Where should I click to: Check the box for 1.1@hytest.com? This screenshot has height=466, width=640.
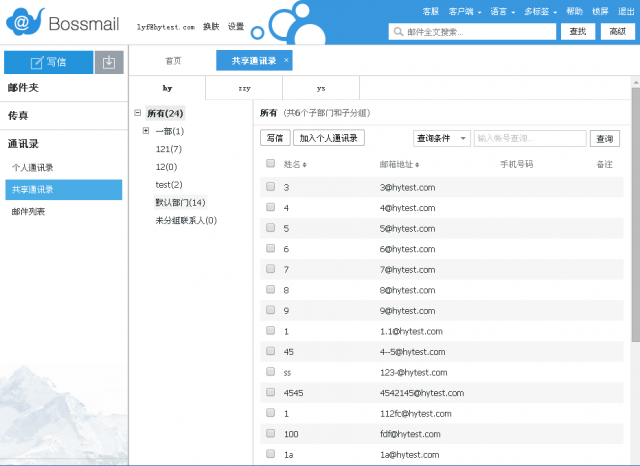pos(270,330)
